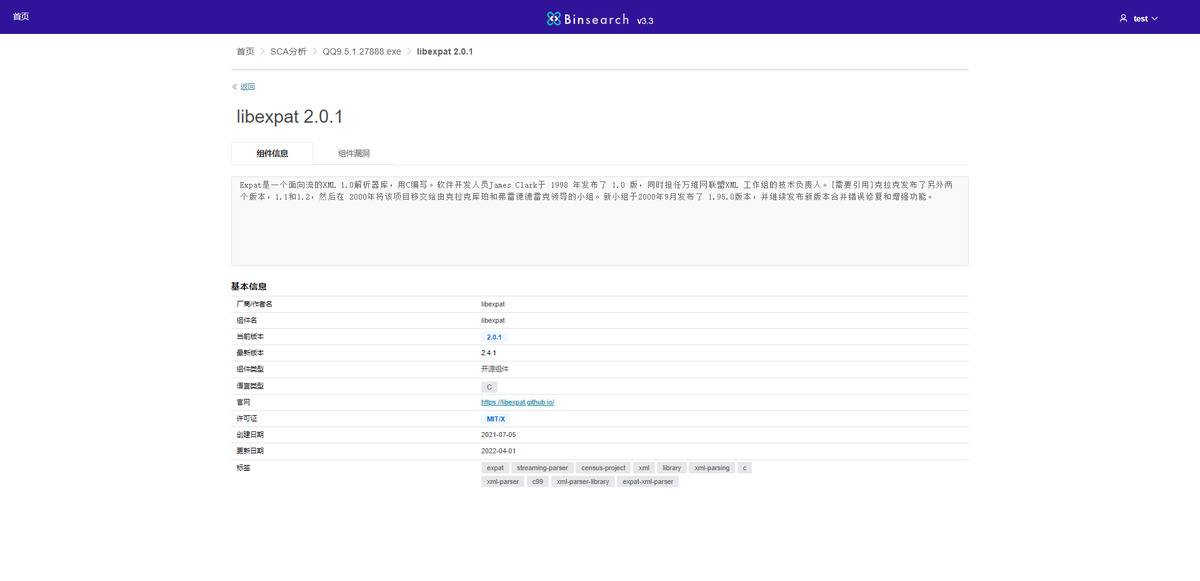This screenshot has height=581, width=1200.
Task: Click the user profile icon beside test
Action: 1124,17
